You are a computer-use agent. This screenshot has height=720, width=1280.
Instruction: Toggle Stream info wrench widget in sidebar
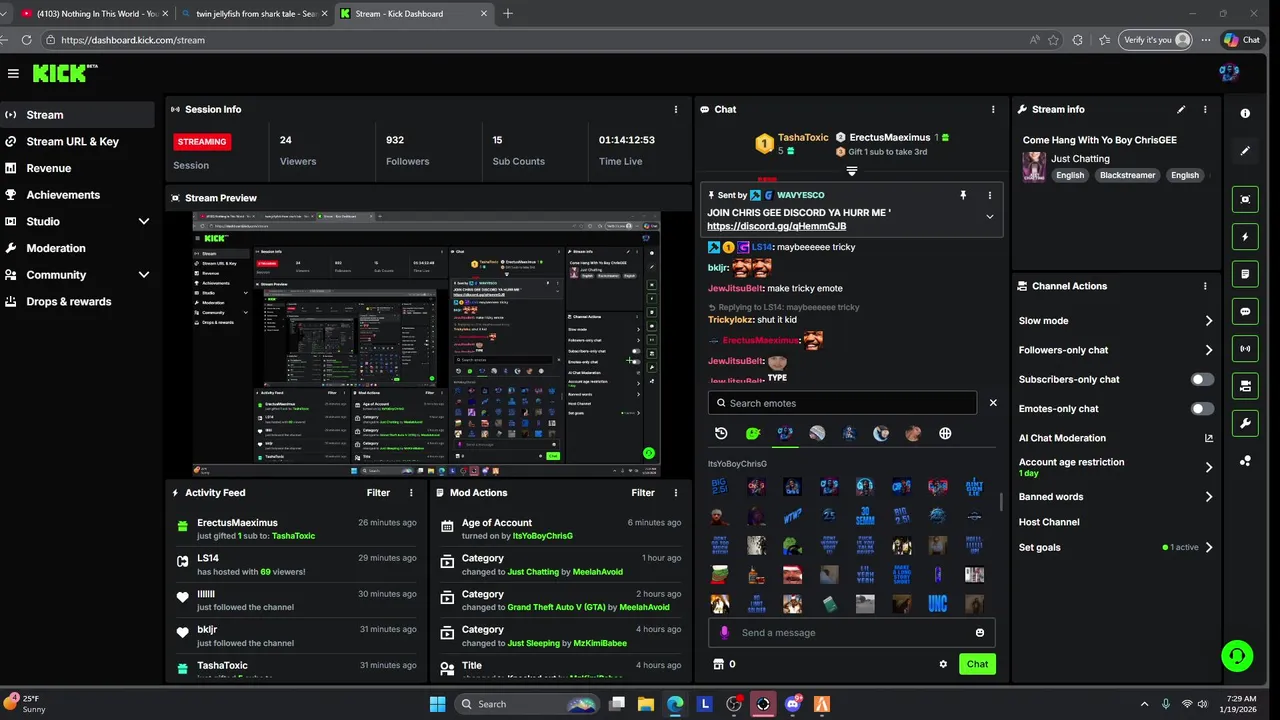pos(1245,423)
